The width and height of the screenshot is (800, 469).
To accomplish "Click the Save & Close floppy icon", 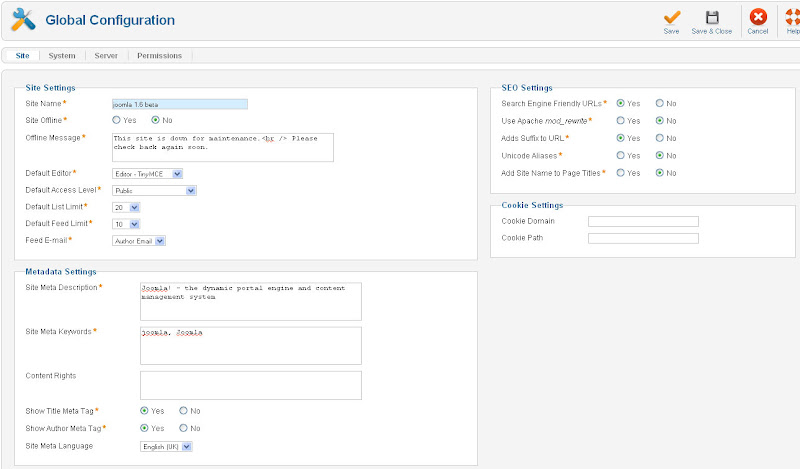I will pyautogui.click(x=712, y=18).
